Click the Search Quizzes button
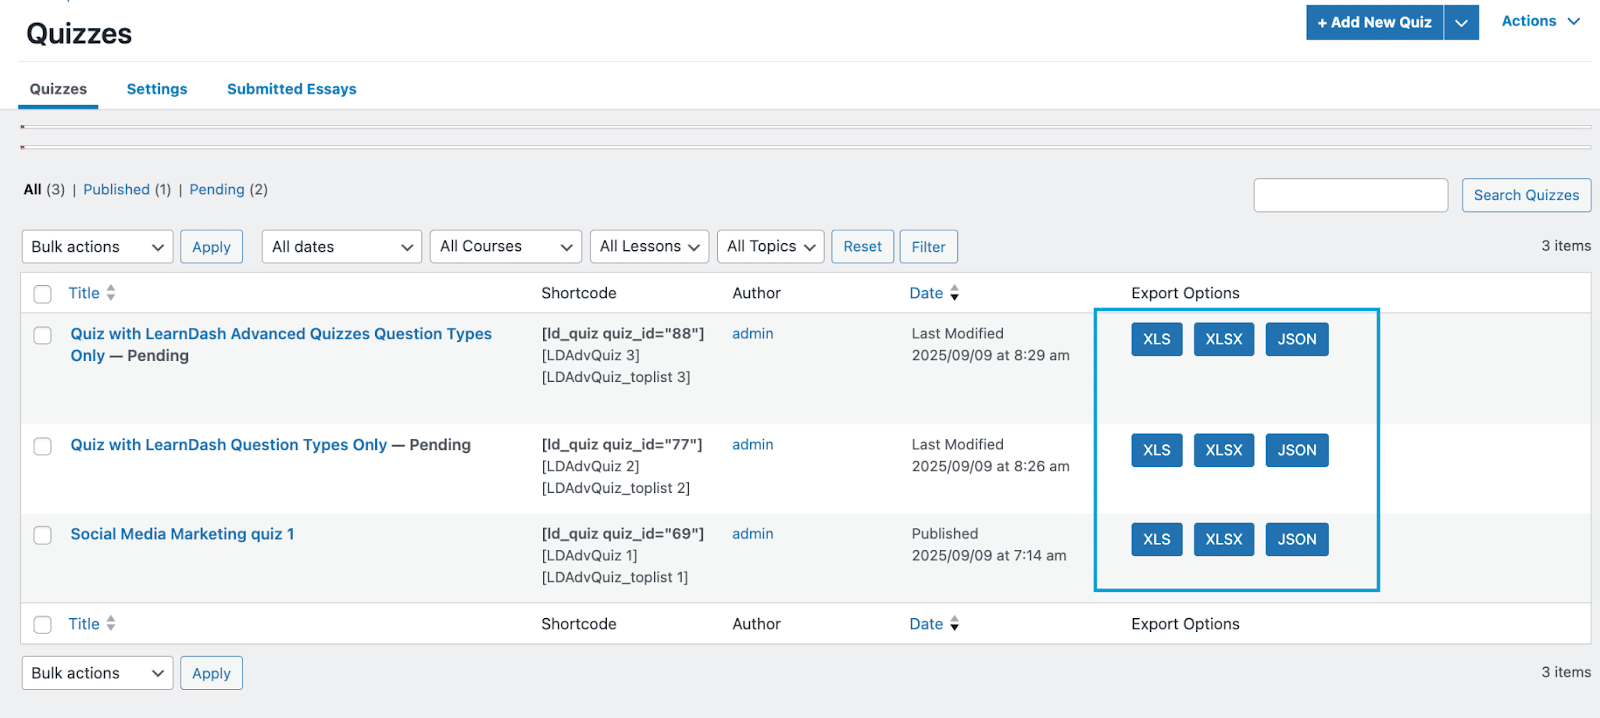1600x718 pixels. (1526, 195)
